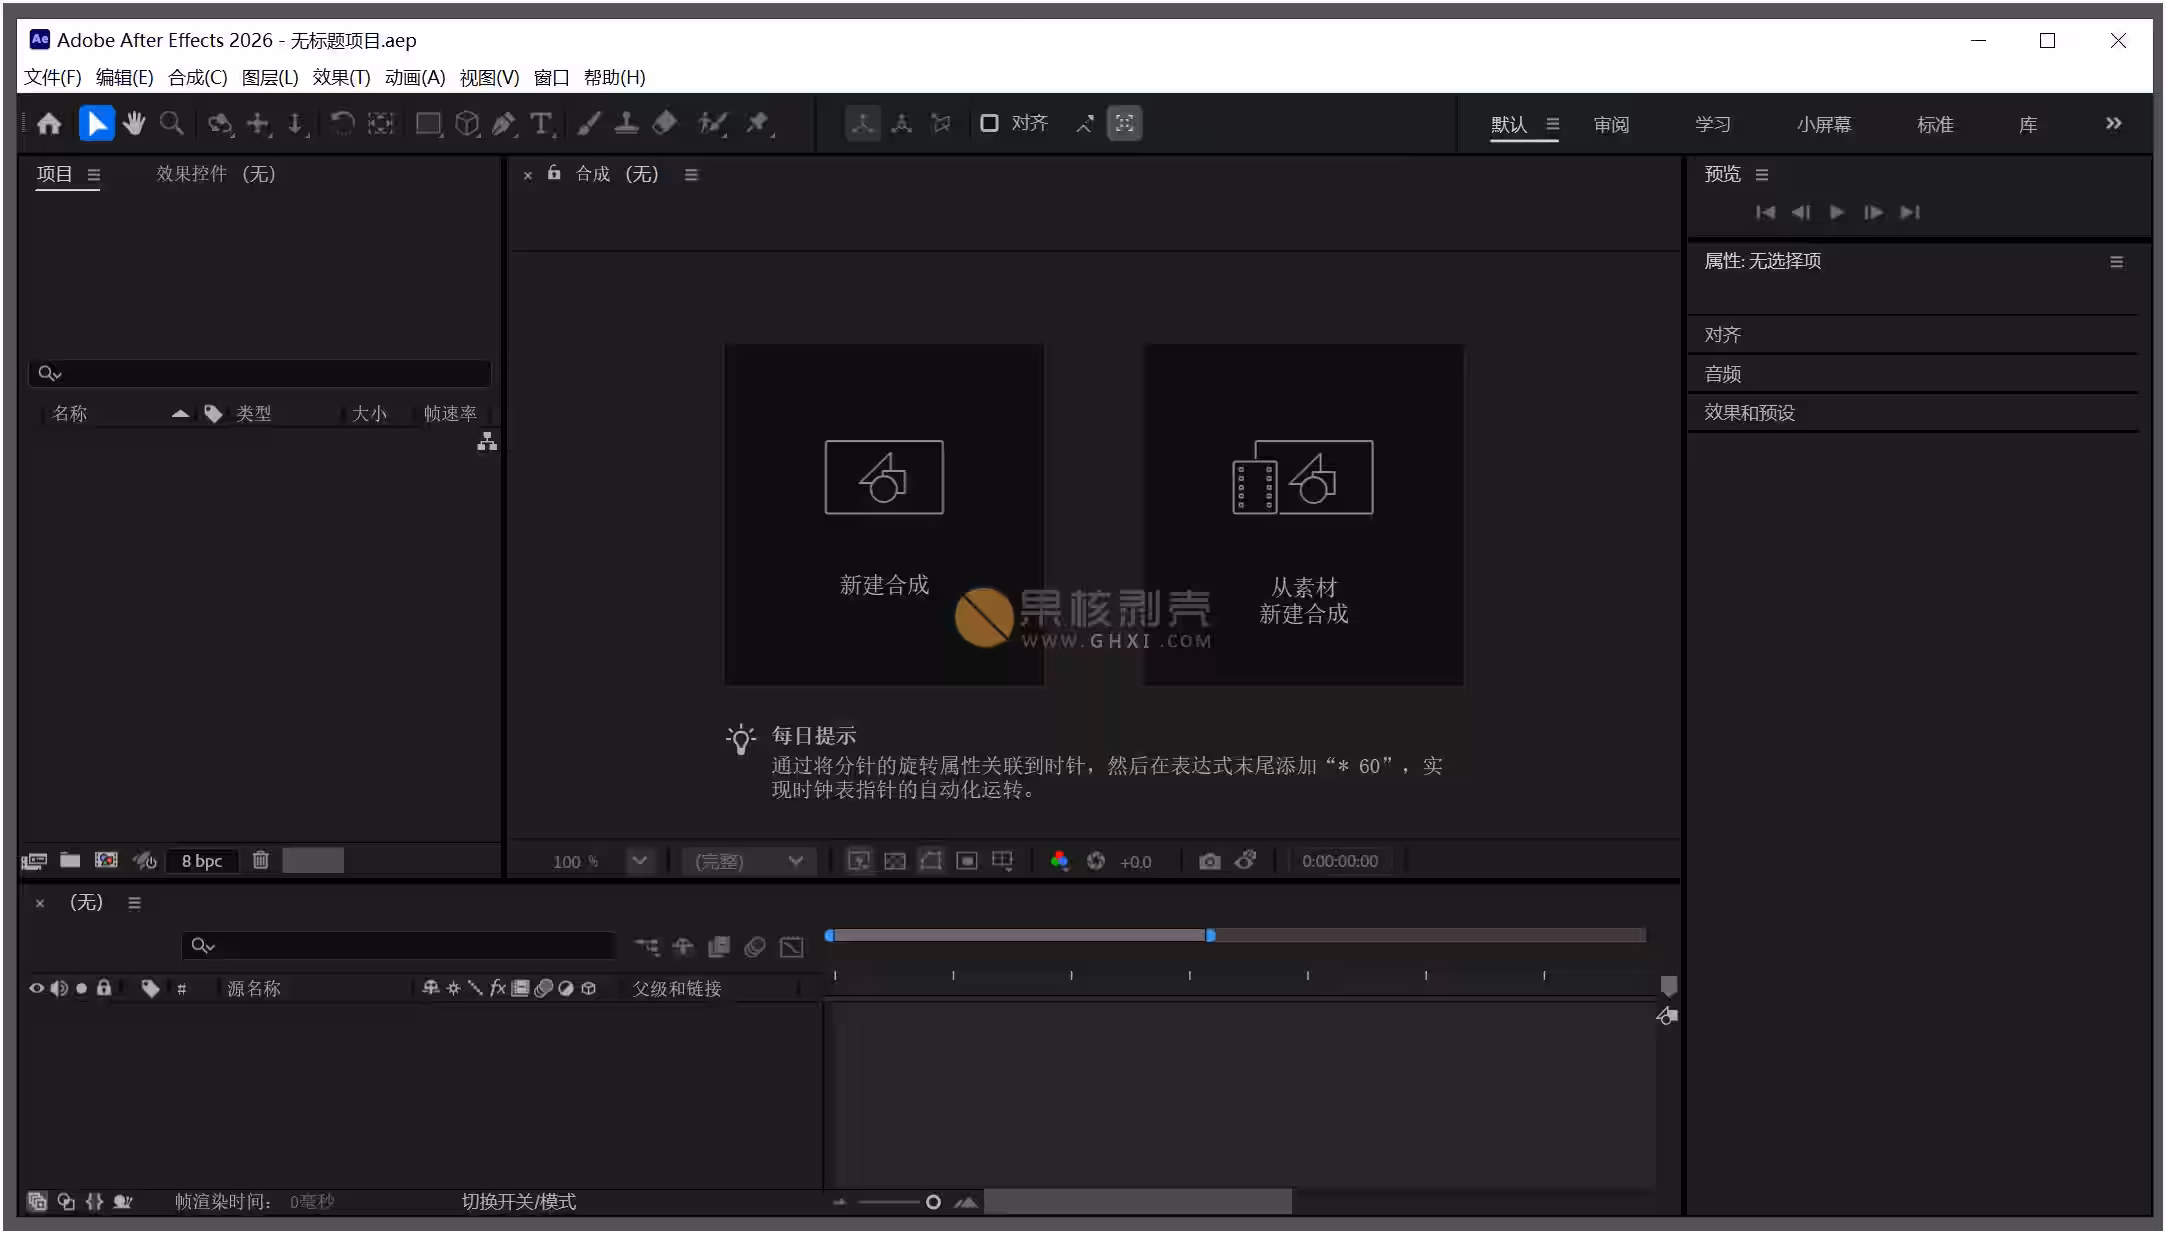Switch to the 学习 workspace tab

coord(1712,125)
